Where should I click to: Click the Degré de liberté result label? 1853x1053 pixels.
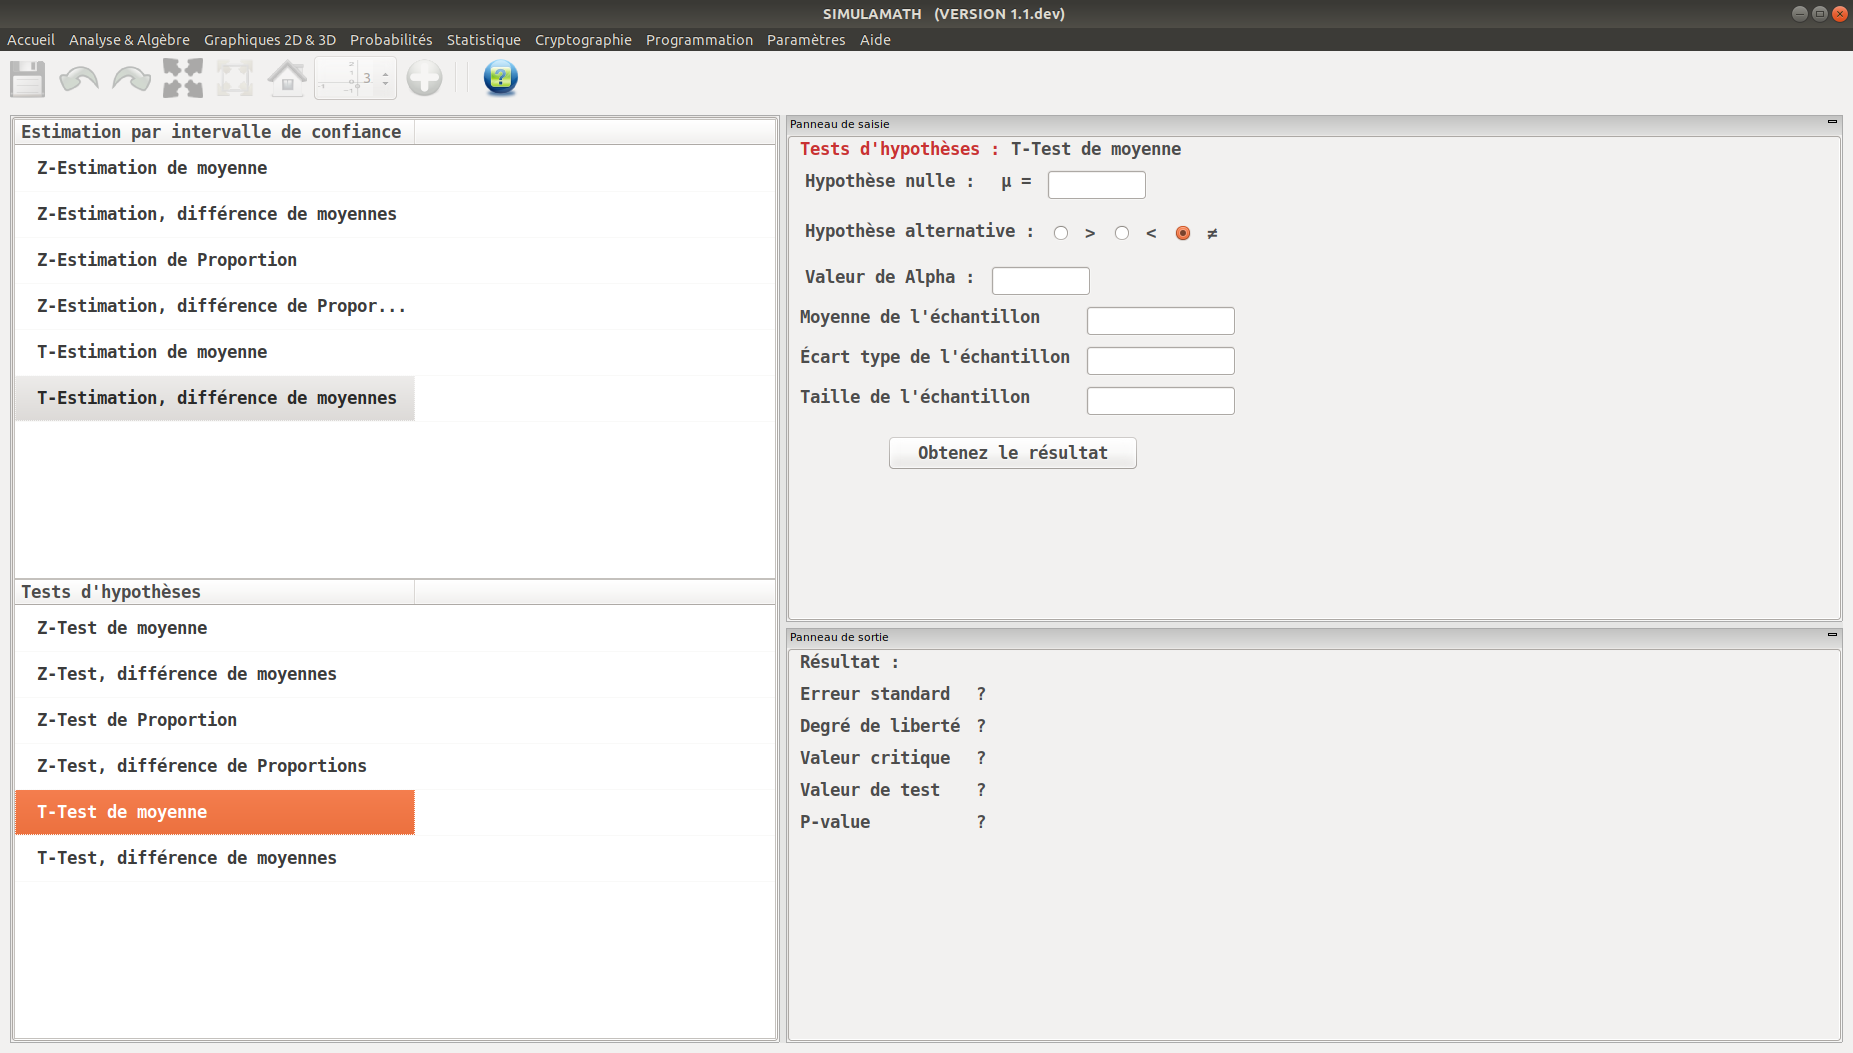point(880,726)
